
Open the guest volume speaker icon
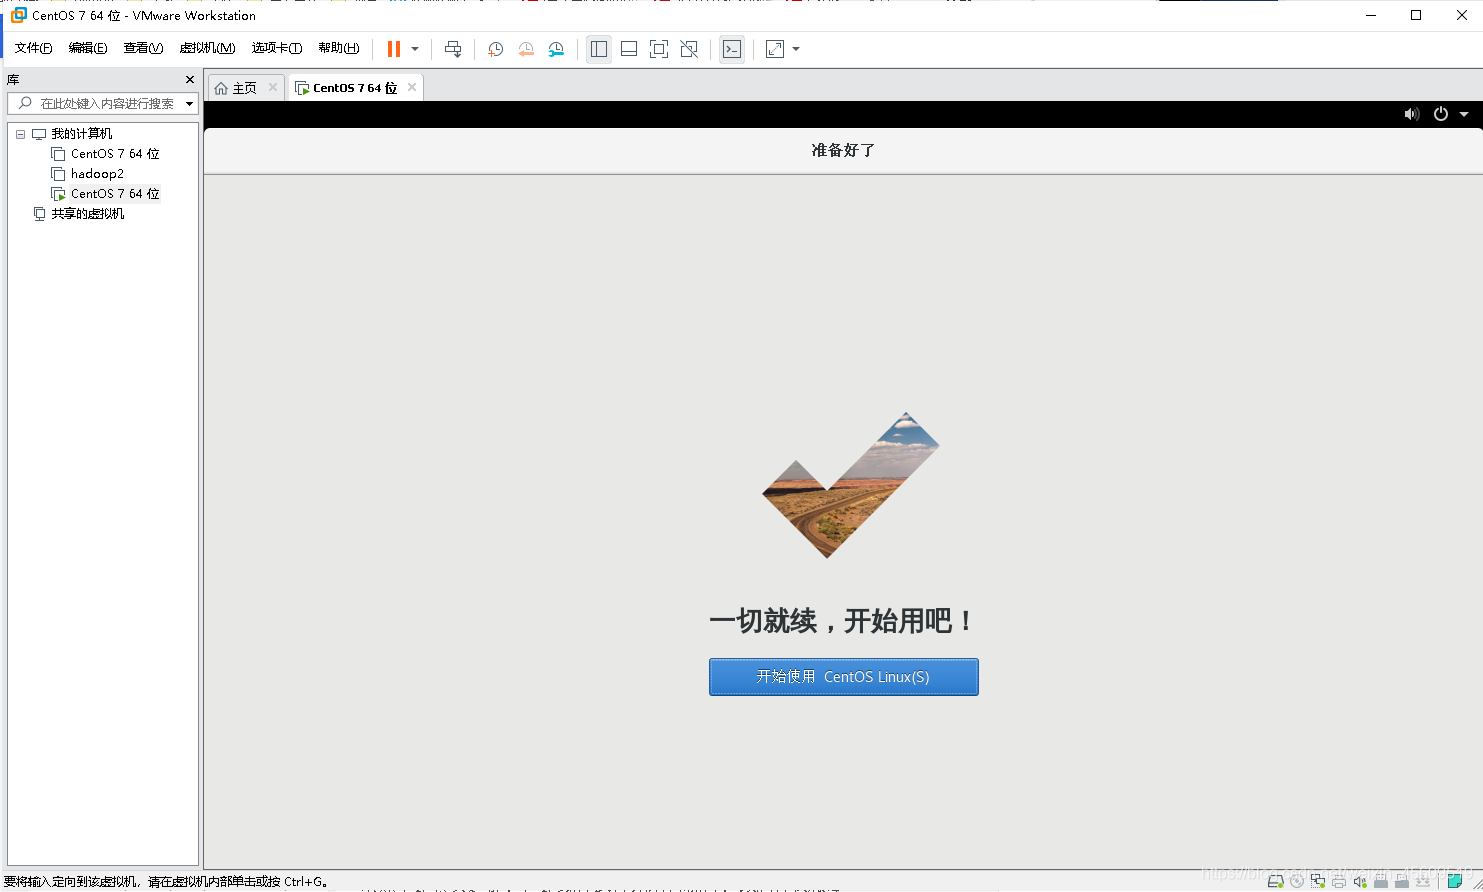point(1411,114)
